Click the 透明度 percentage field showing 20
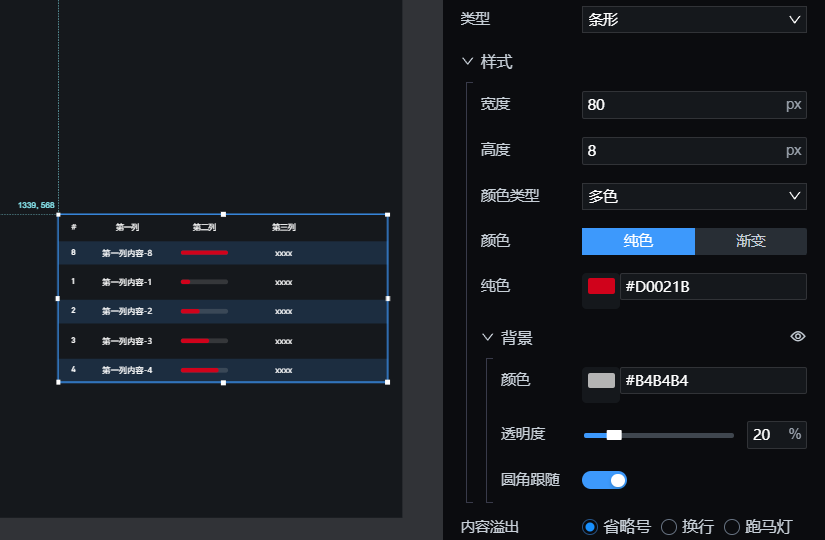 tap(777, 435)
